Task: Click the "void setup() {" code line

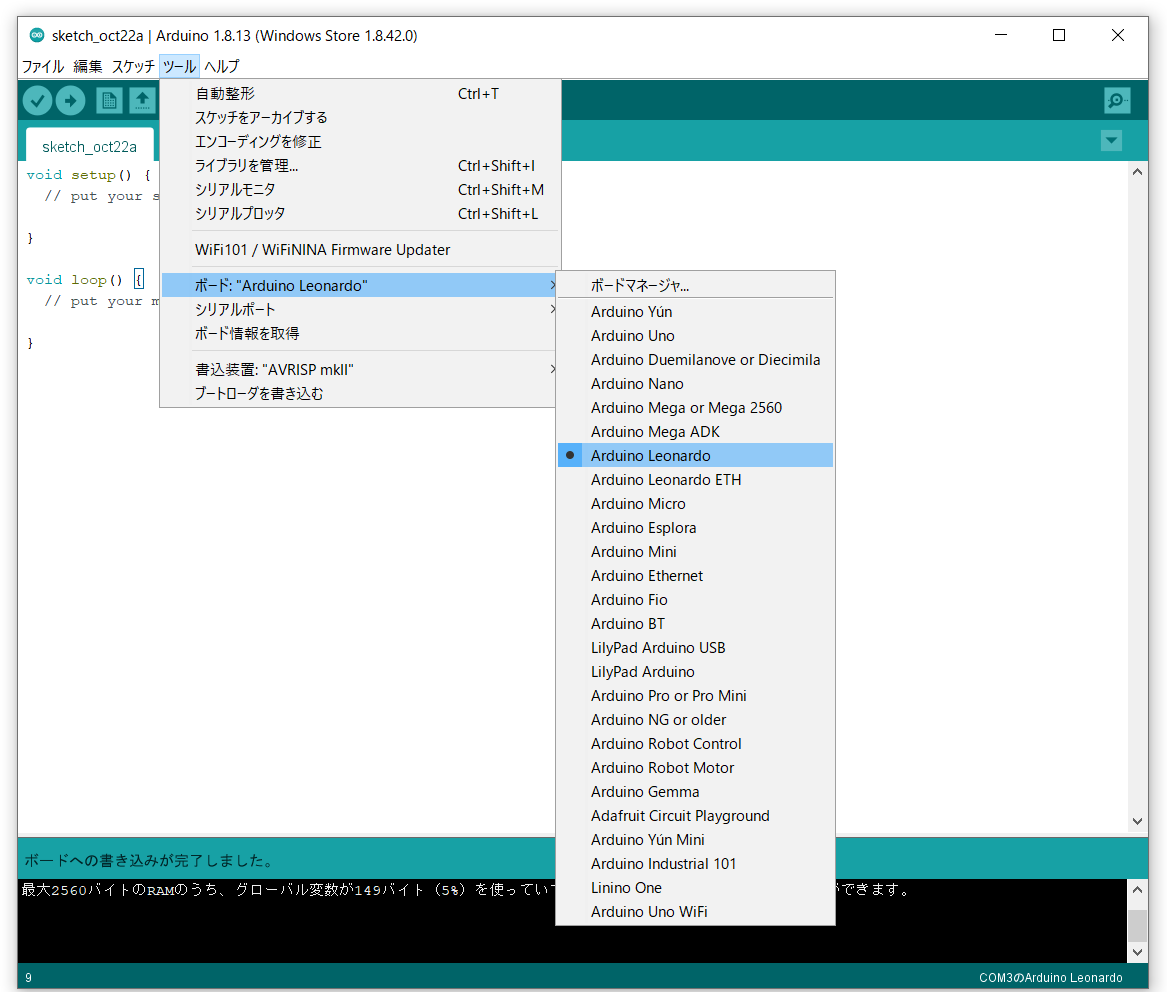Action: pos(89,175)
